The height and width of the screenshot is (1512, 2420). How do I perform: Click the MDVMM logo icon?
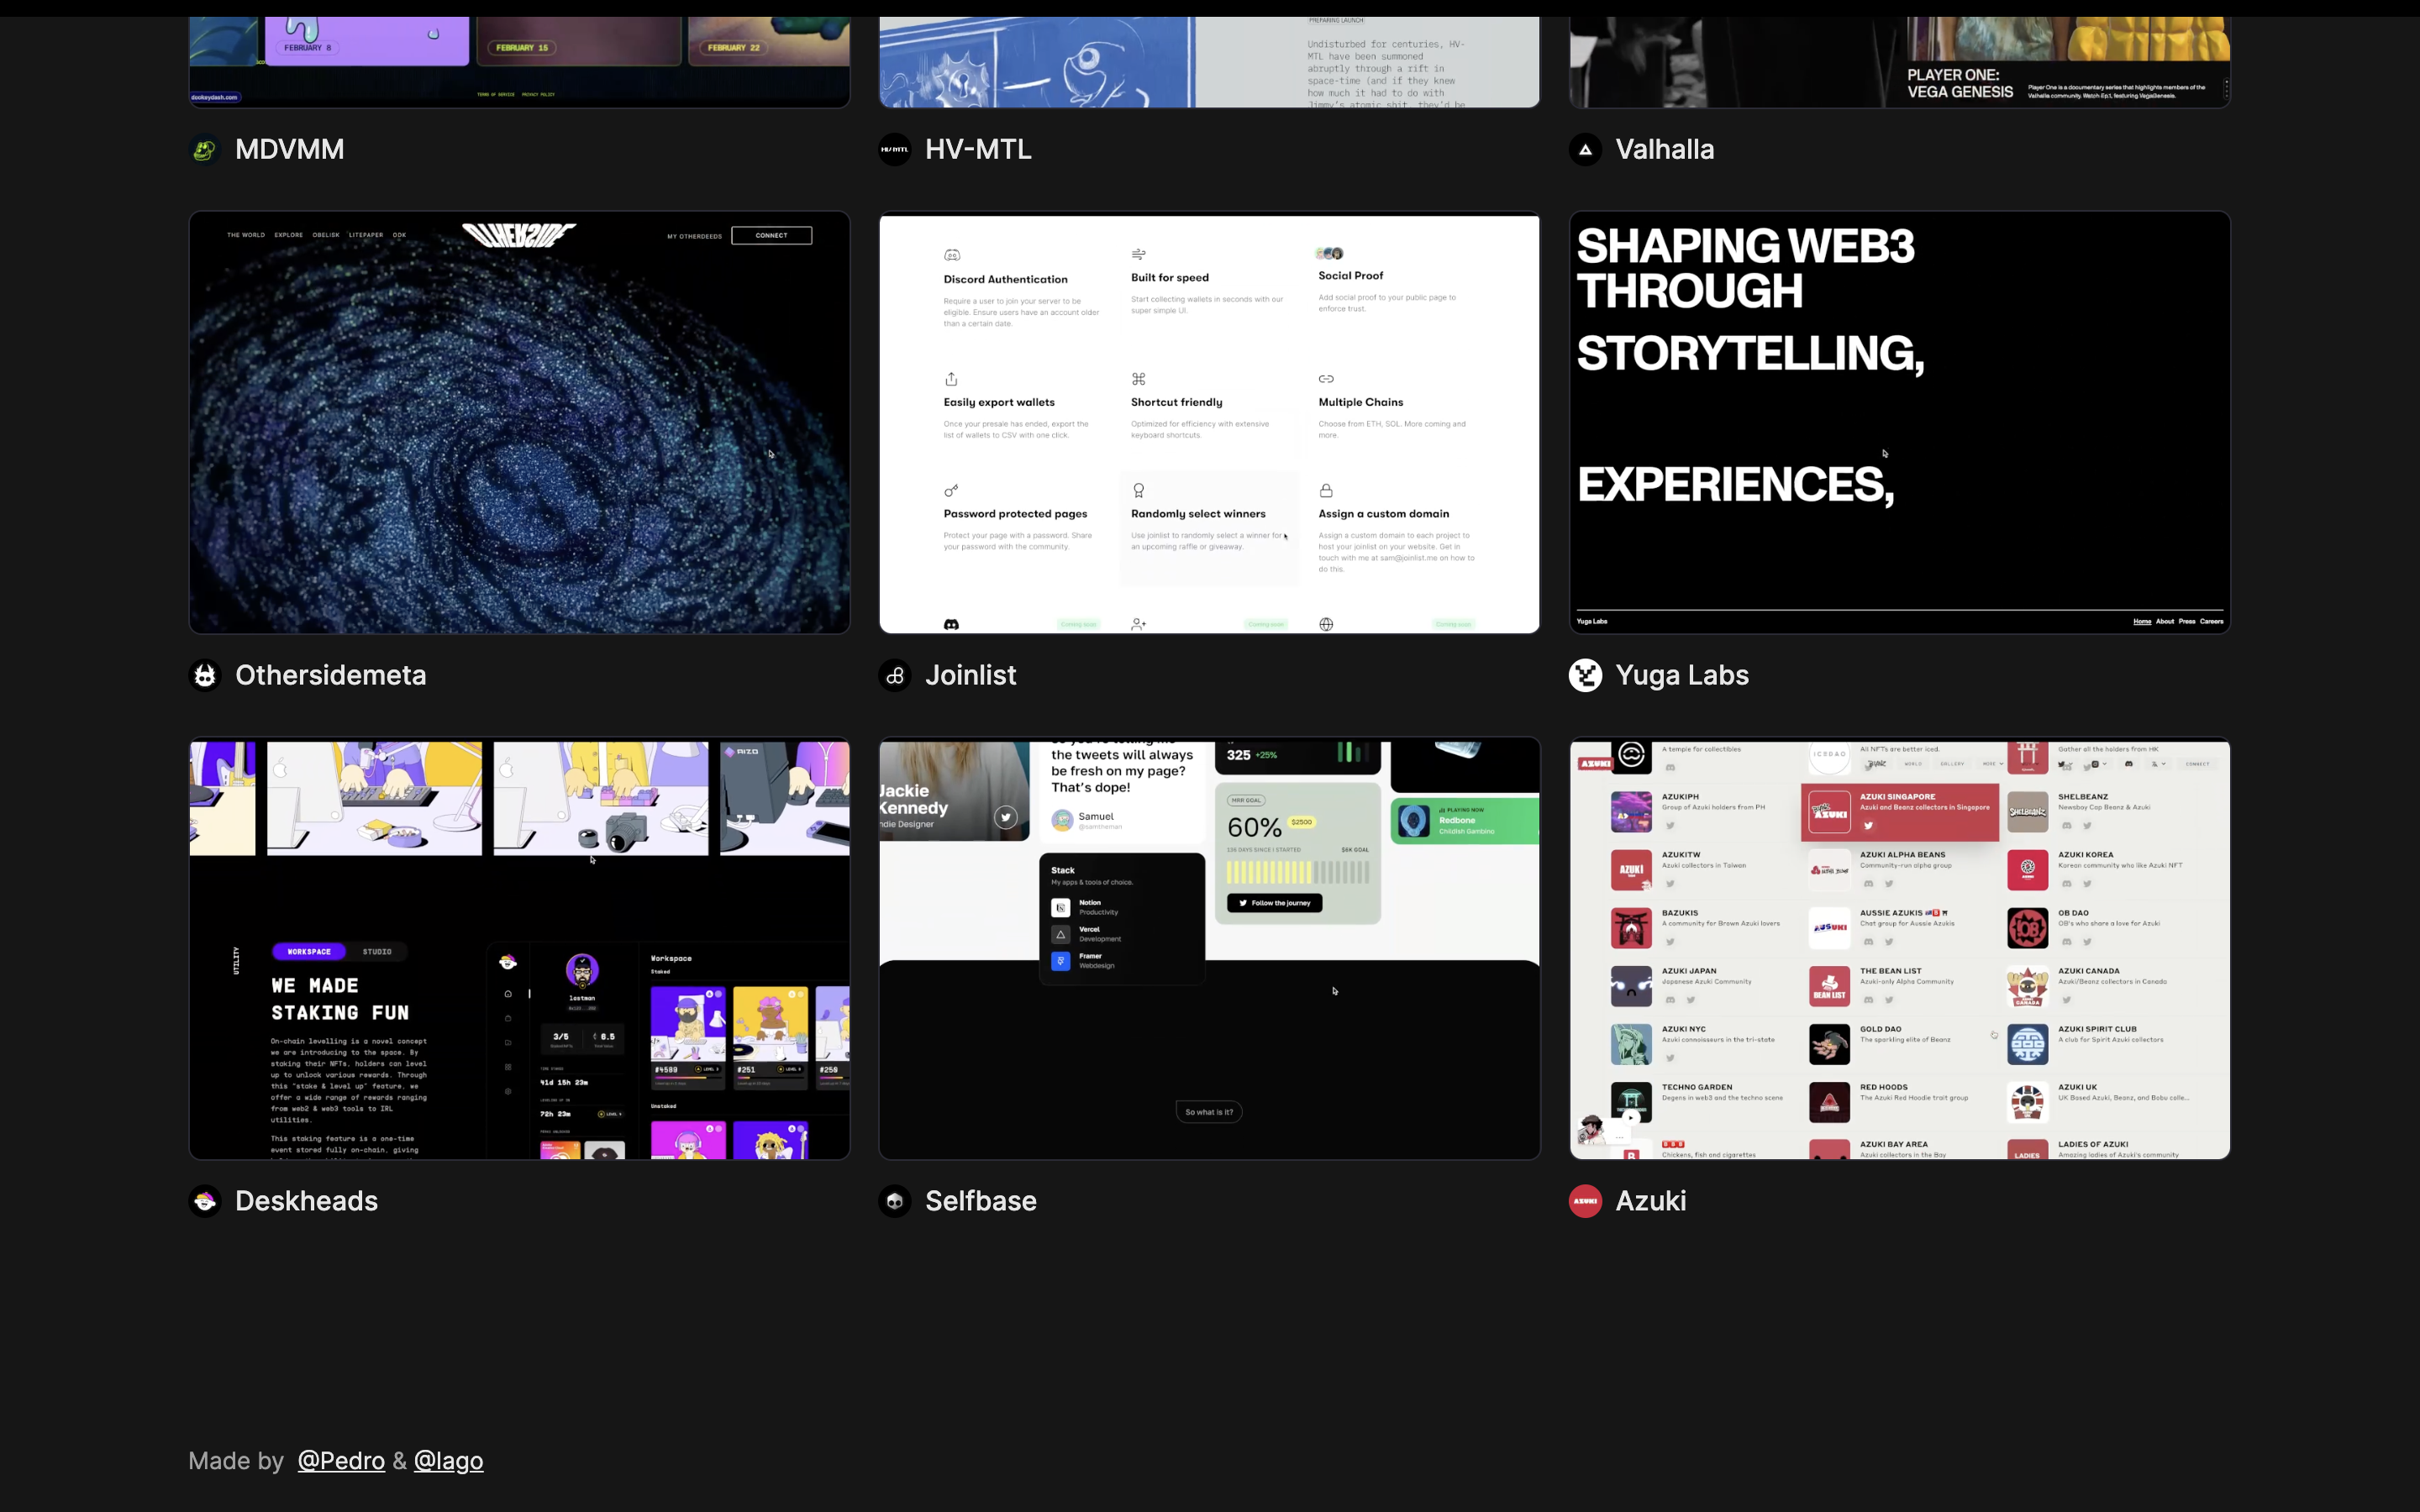click(x=205, y=149)
